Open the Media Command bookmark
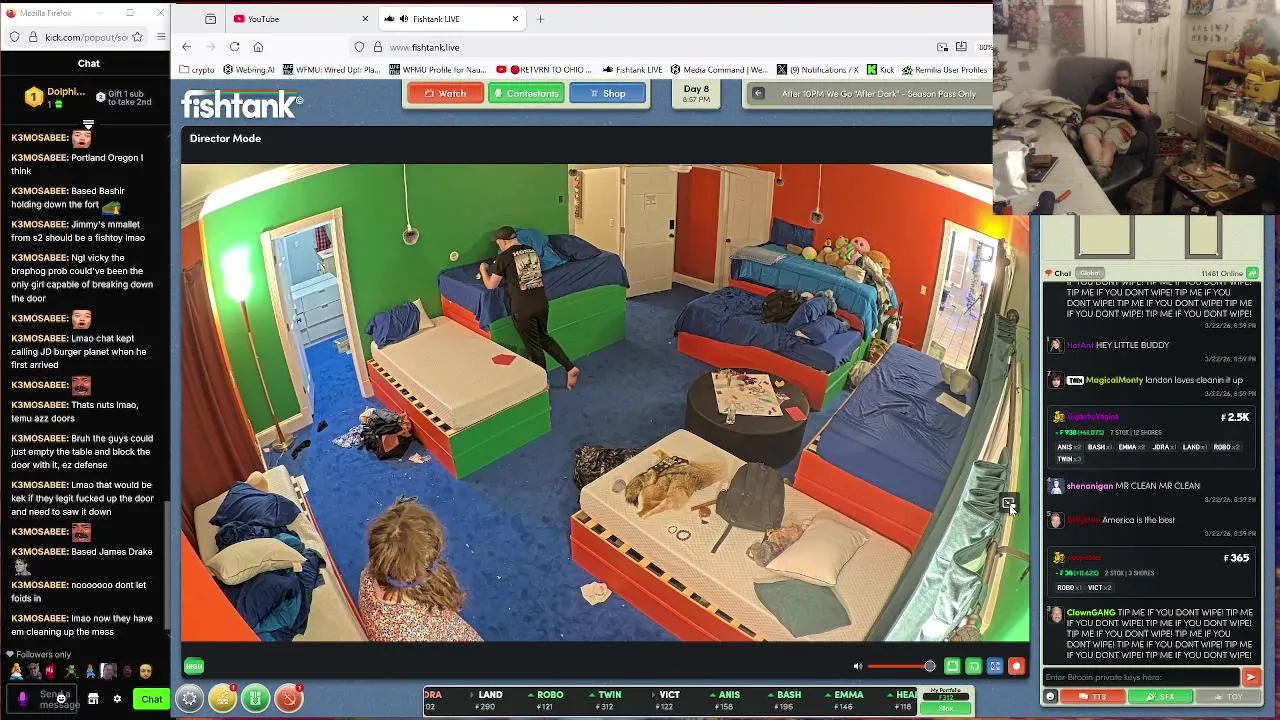Screen dimensions: 1280x720 [x=719, y=70]
